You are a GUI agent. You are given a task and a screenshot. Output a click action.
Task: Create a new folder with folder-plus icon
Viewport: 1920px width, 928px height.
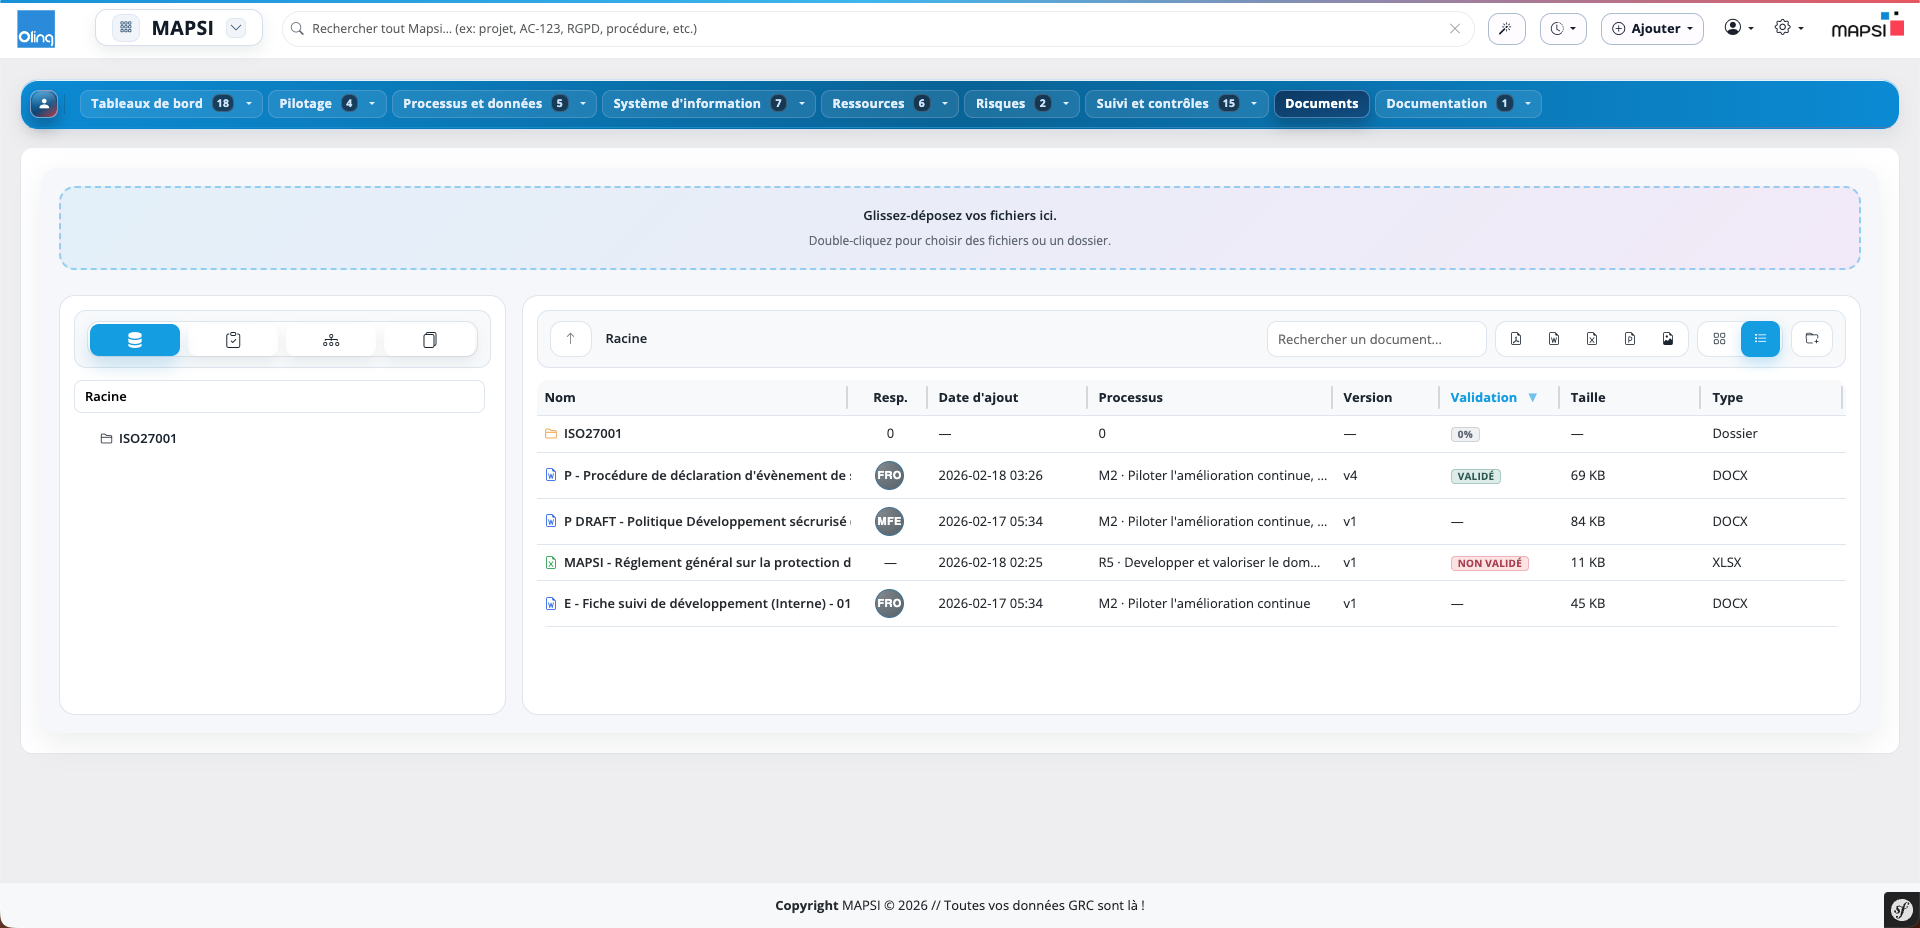click(1812, 339)
